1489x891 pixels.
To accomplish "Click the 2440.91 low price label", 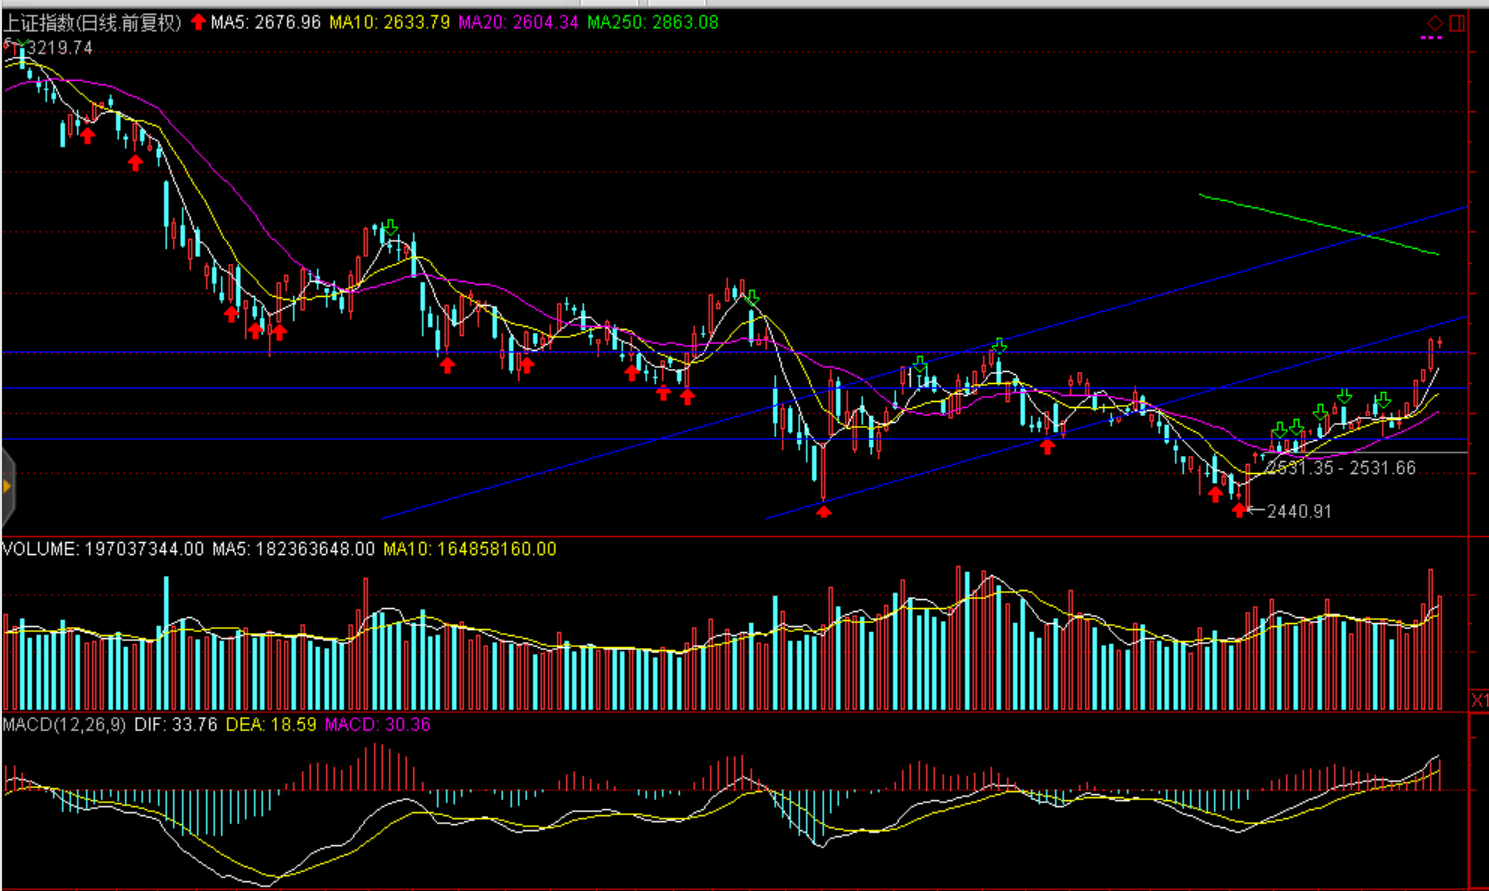I will tap(1299, 511).
